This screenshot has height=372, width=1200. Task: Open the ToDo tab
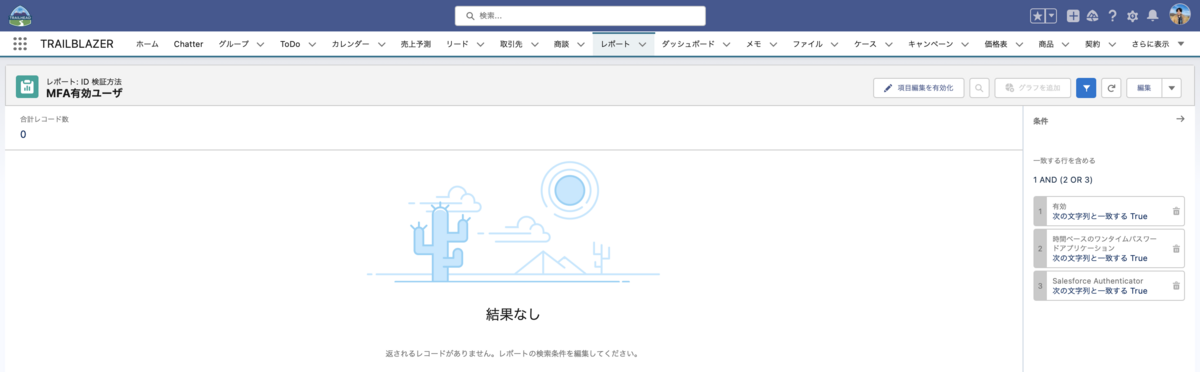coord(290,44)
